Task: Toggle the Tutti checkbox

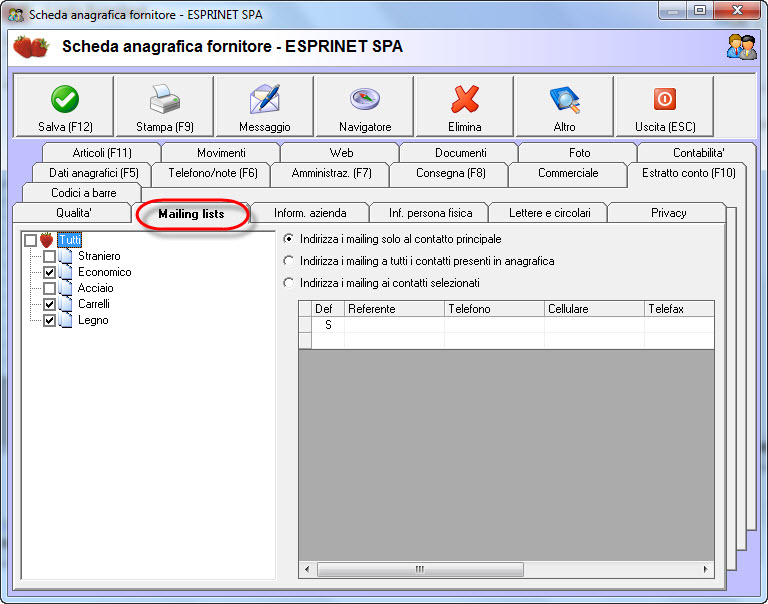Action: pyautogui.click(x=30, y=240)
